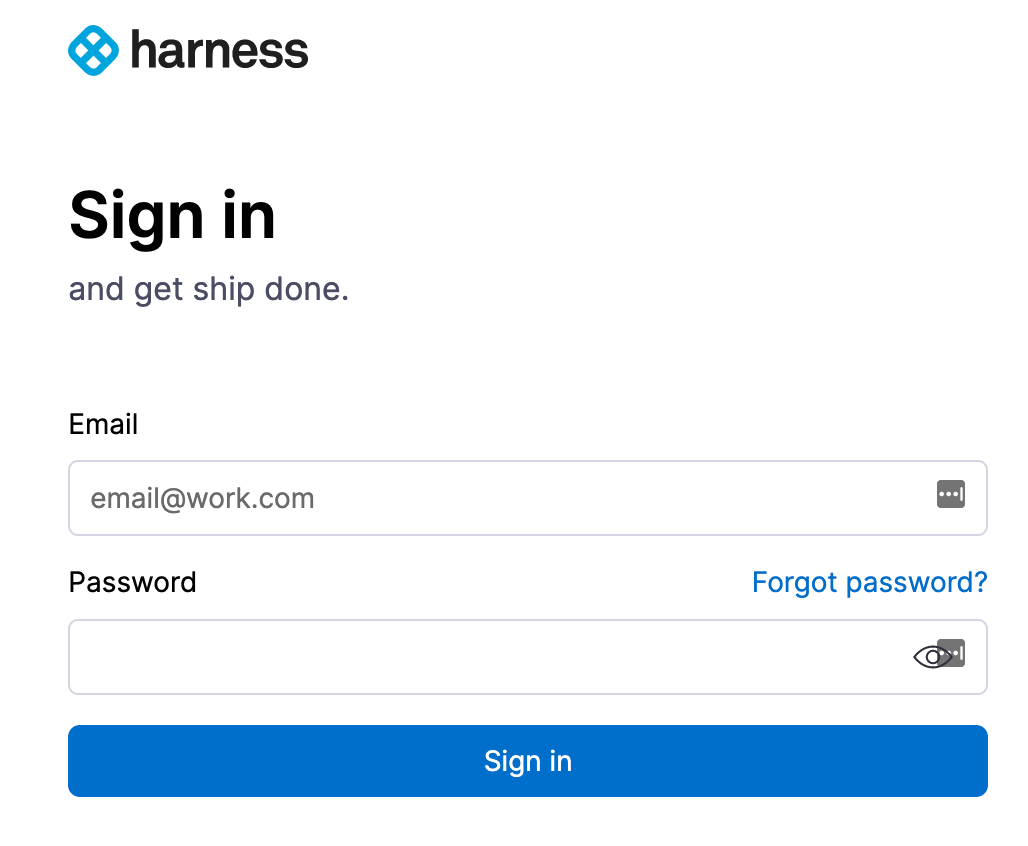Show password using the eye icon
The height and width of the screenshot is (846, 1028).
(932, 656)
